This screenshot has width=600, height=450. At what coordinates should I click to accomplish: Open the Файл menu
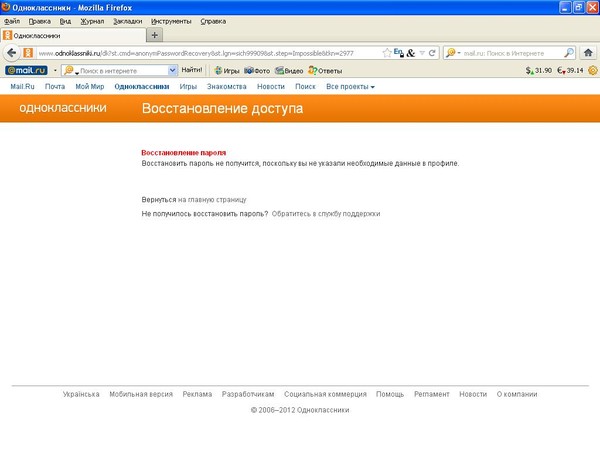click(12, 21)
